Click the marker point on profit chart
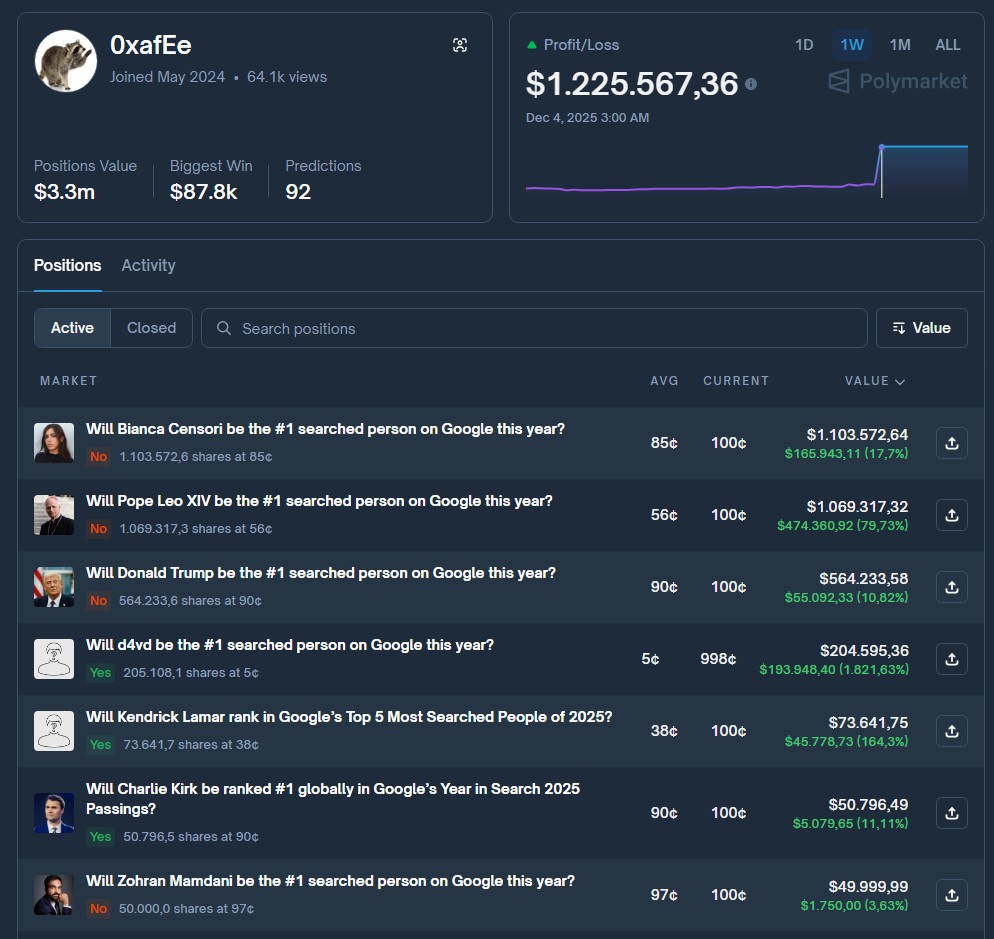 point(881,147)
